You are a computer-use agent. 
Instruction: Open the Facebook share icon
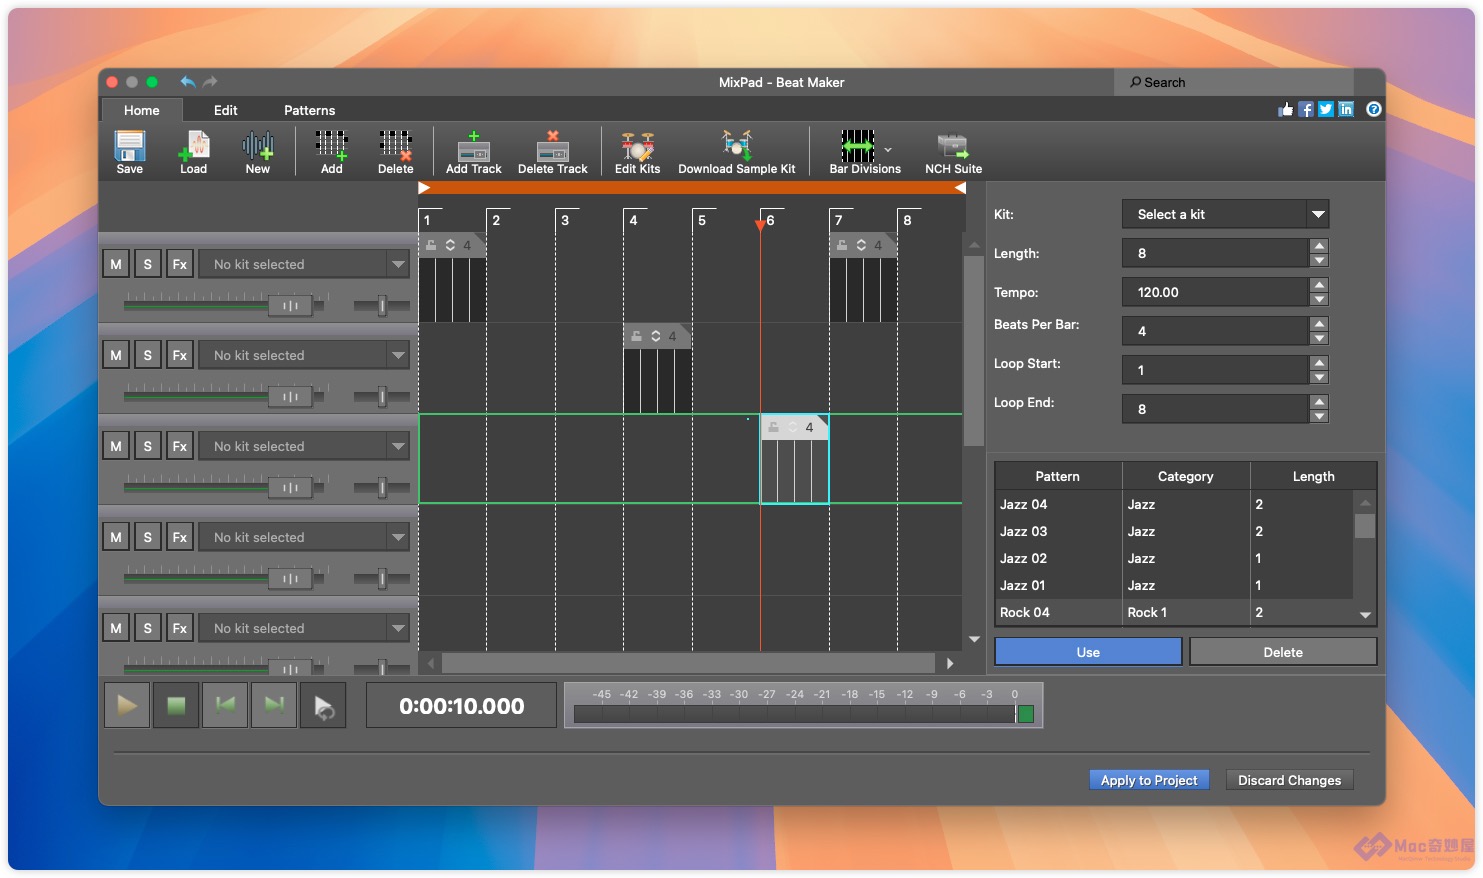(x=1306, y=110)
